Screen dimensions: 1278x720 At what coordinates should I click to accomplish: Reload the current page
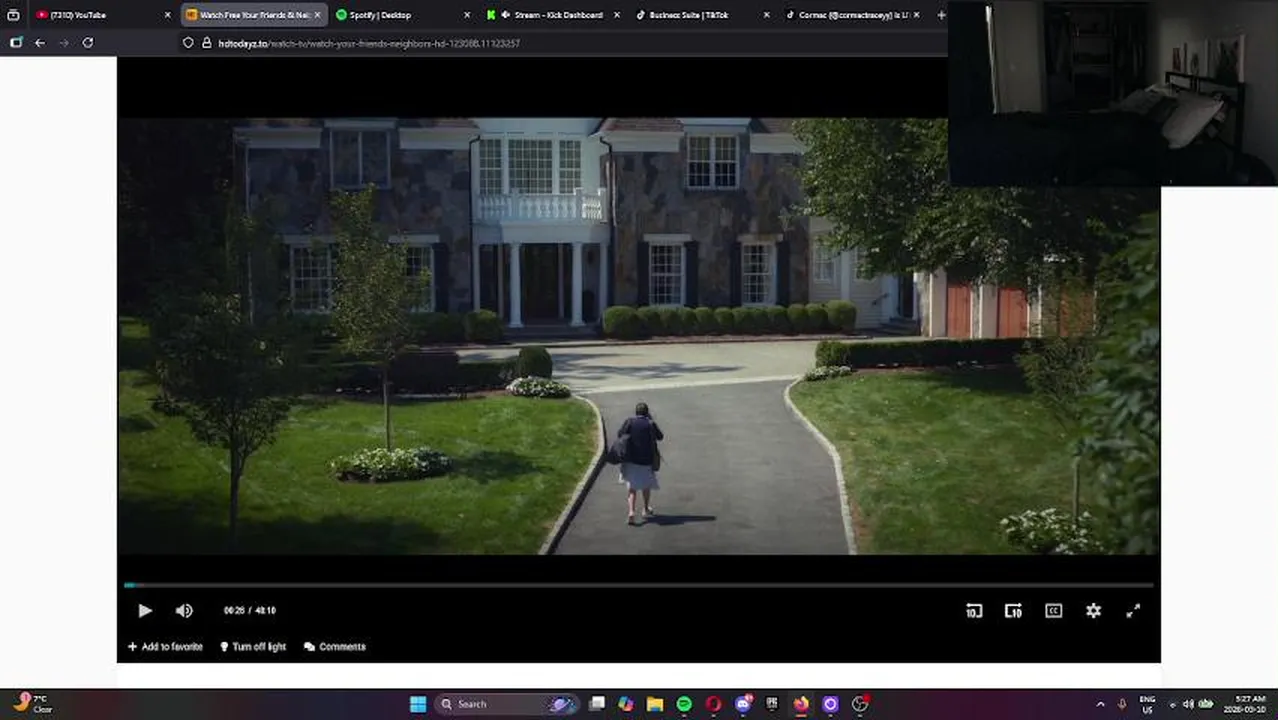click(88, 43)
